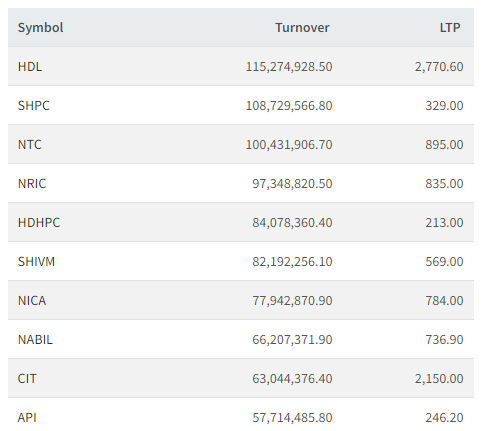
Task: Click turnover value 115,274,928.50
Action: 289,67
